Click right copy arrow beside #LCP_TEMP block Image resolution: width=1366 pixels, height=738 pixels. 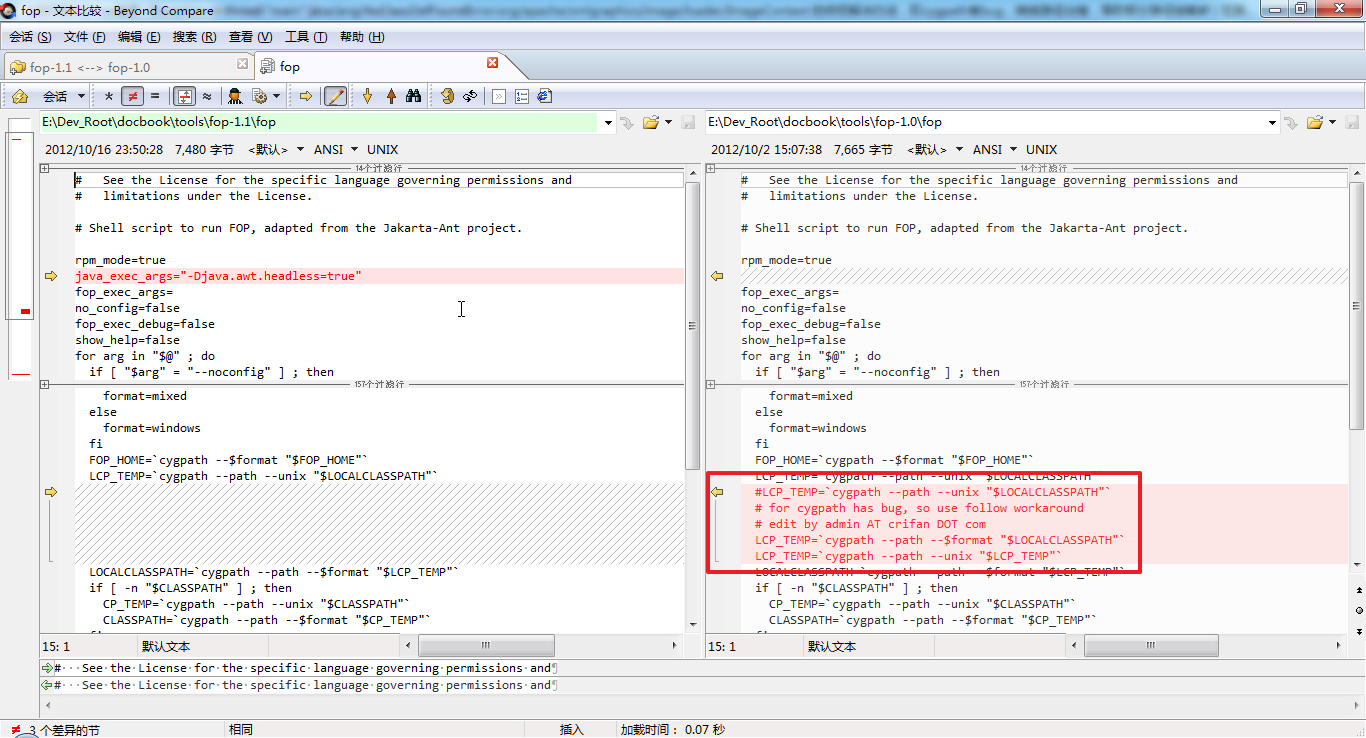716,492
